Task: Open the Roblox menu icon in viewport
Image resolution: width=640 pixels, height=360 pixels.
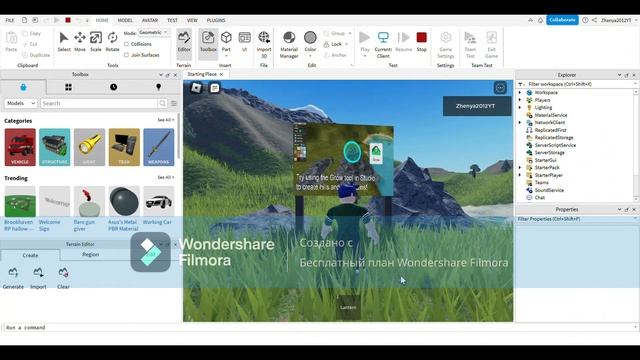Action: (196, 88)
